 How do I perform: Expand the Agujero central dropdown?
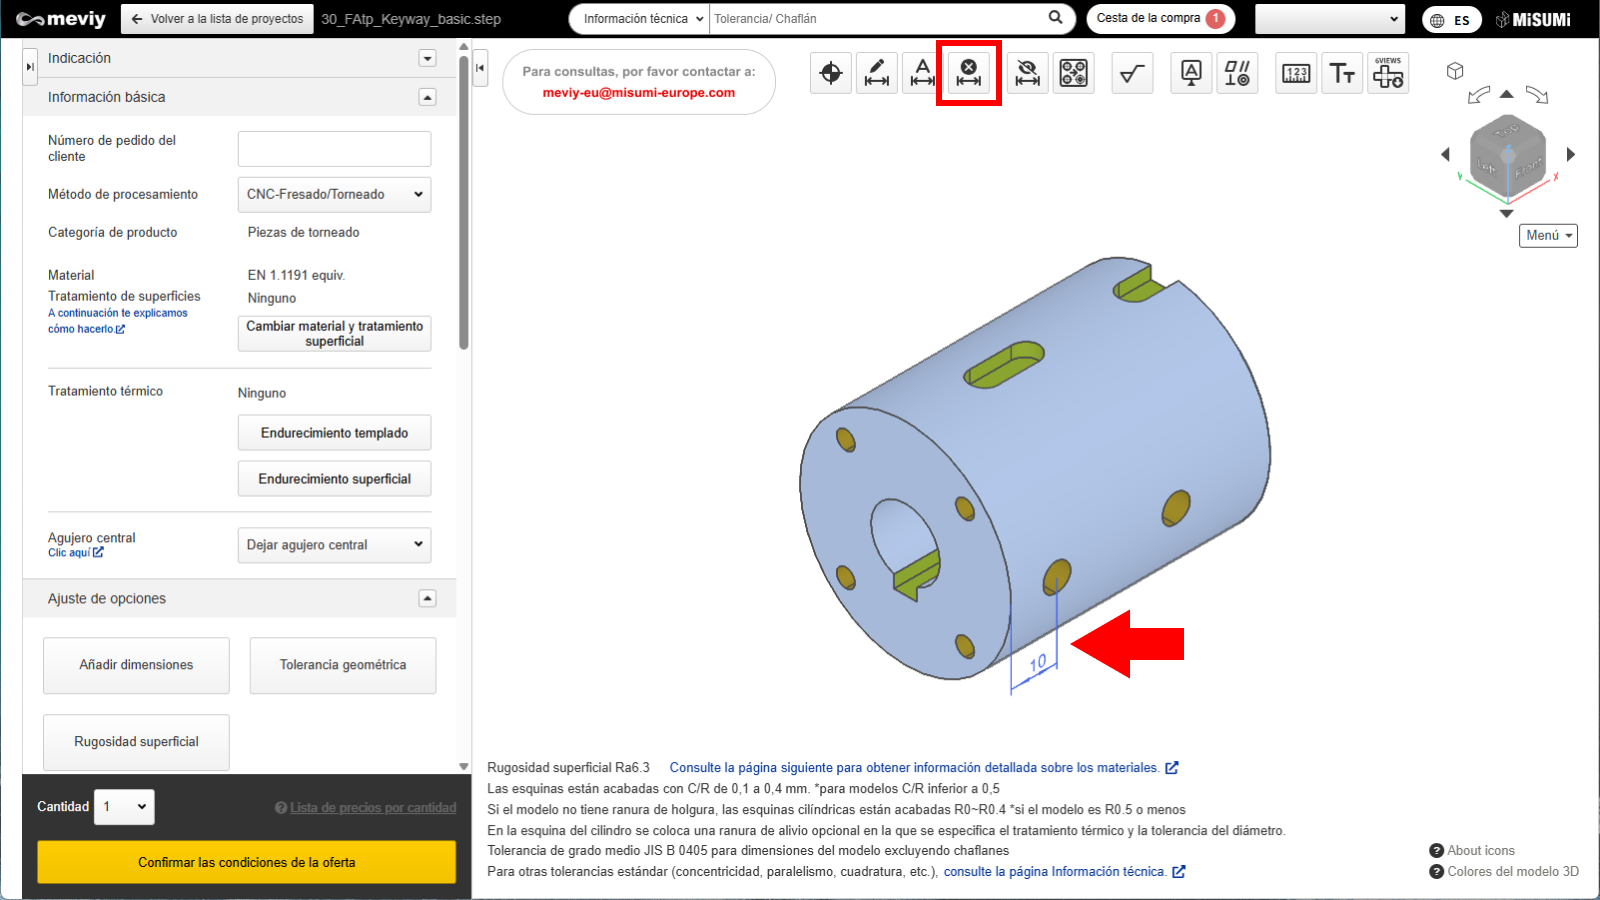point(334,545)
